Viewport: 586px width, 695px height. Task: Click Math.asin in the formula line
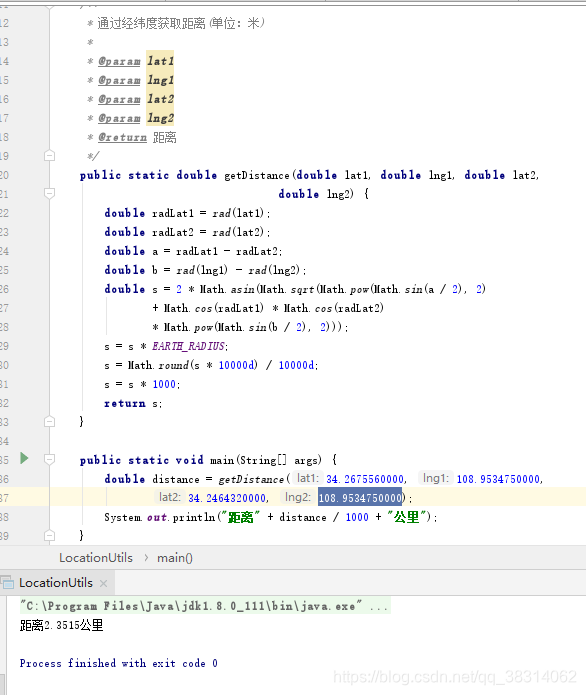[x=227, y=289]
